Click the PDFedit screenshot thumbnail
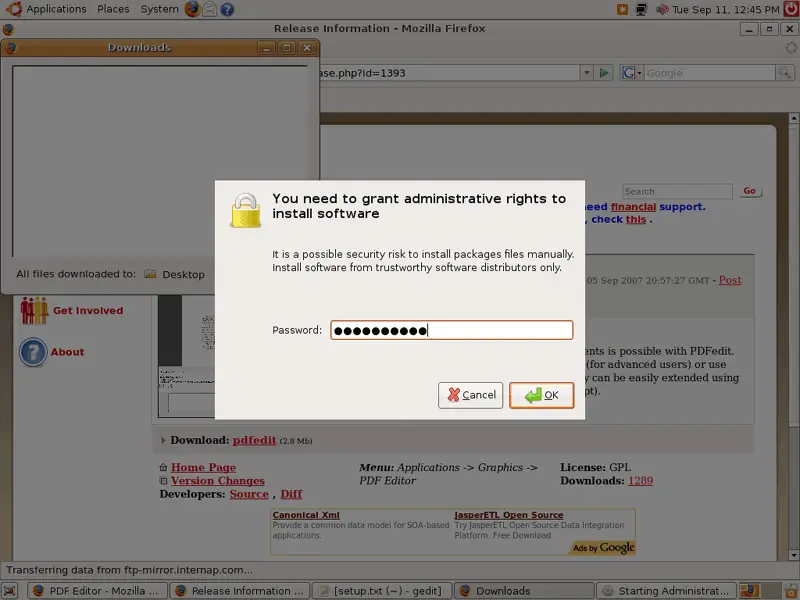Viewport: 800px width, 600px height. [x=186, y=356]
